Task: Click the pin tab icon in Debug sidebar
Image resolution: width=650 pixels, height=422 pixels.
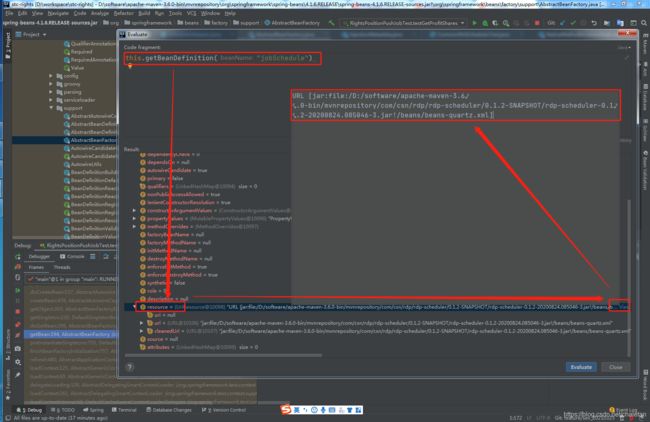Action: [18, 375]
